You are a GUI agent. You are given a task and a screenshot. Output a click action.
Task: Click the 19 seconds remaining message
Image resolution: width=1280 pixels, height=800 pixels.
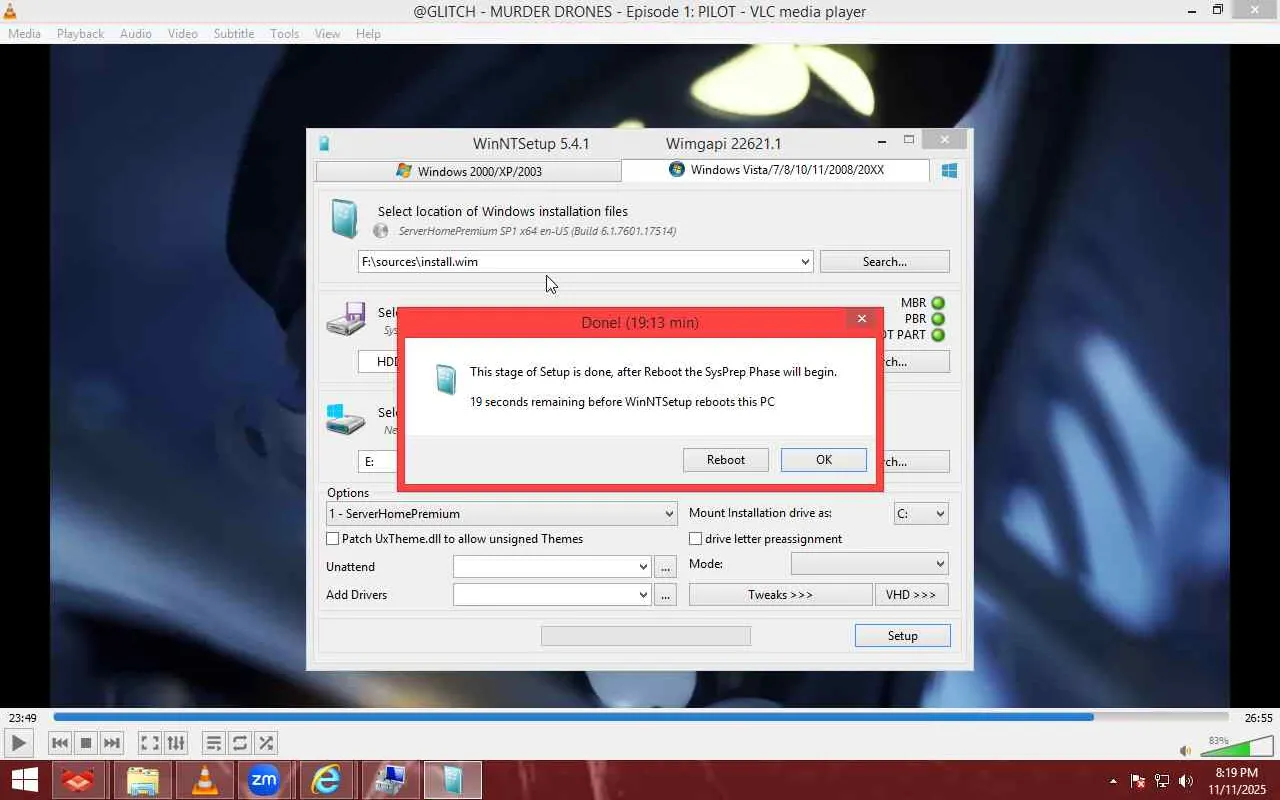622,402
